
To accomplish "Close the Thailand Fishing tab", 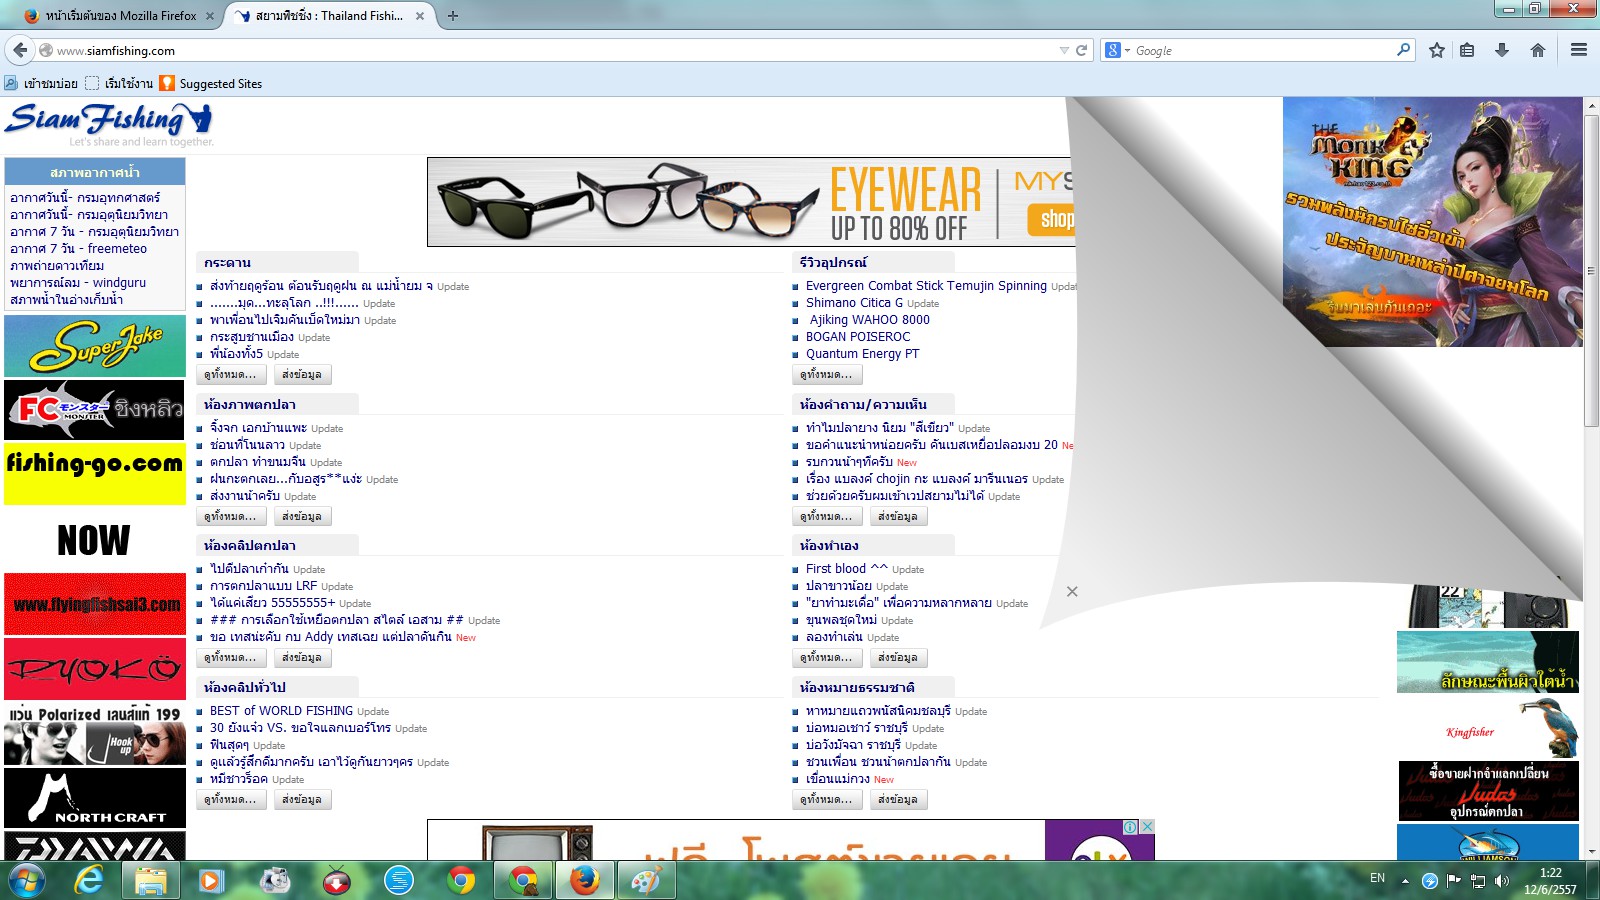I will click(x=420, y=16).
